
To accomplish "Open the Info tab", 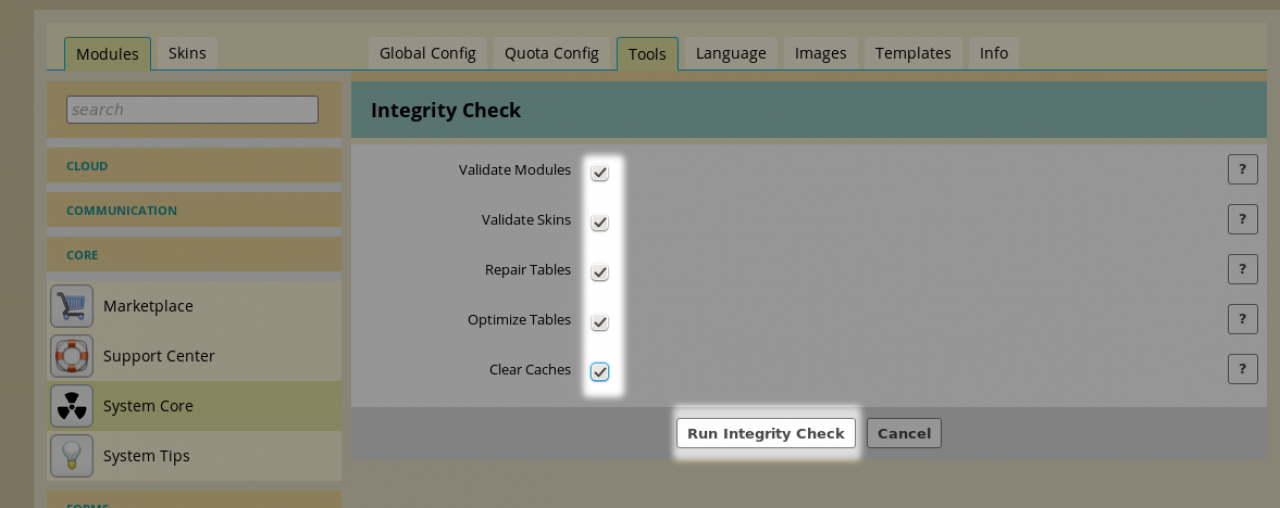I will [994, 53].
